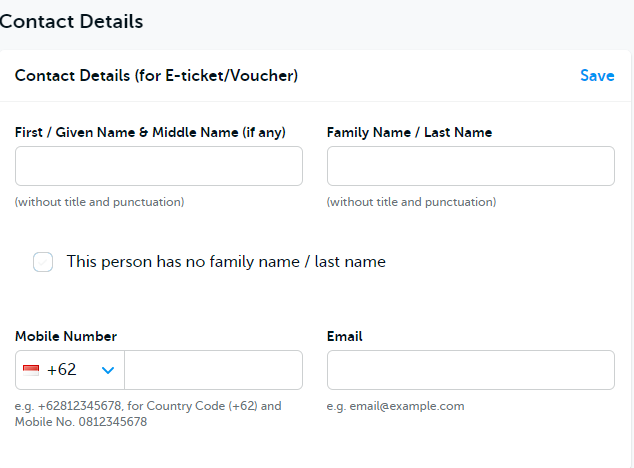Click the Save link
Image resolution: width=634 pixels, height=468 pixels.
597,76
